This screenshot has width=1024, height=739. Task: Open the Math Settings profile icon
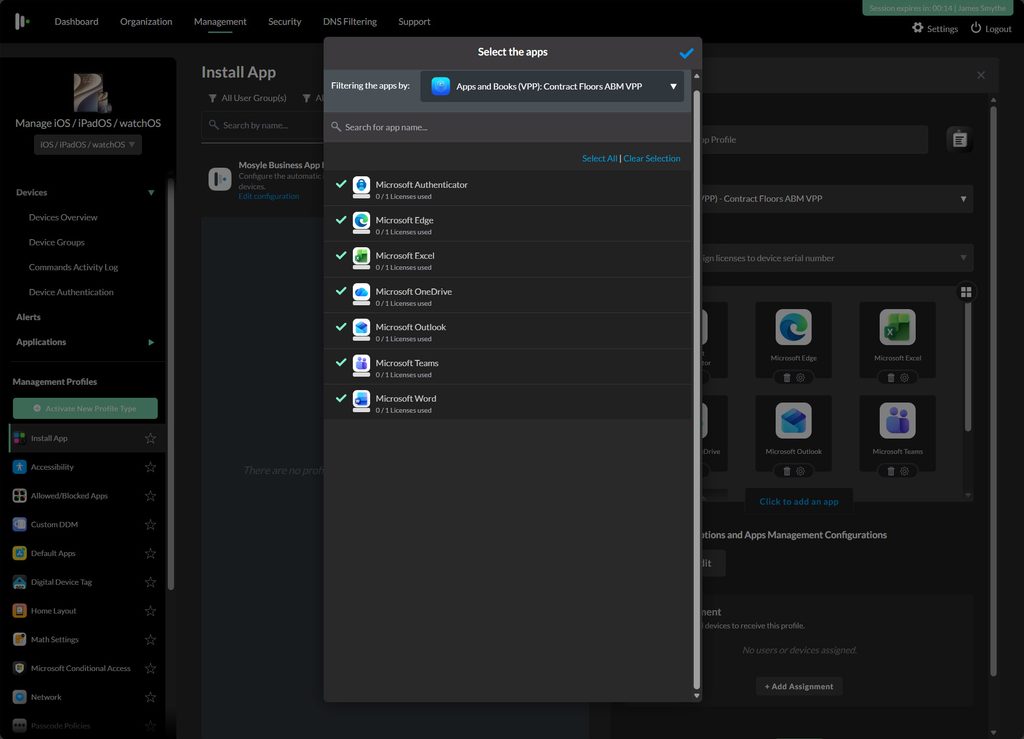[20, 639]
